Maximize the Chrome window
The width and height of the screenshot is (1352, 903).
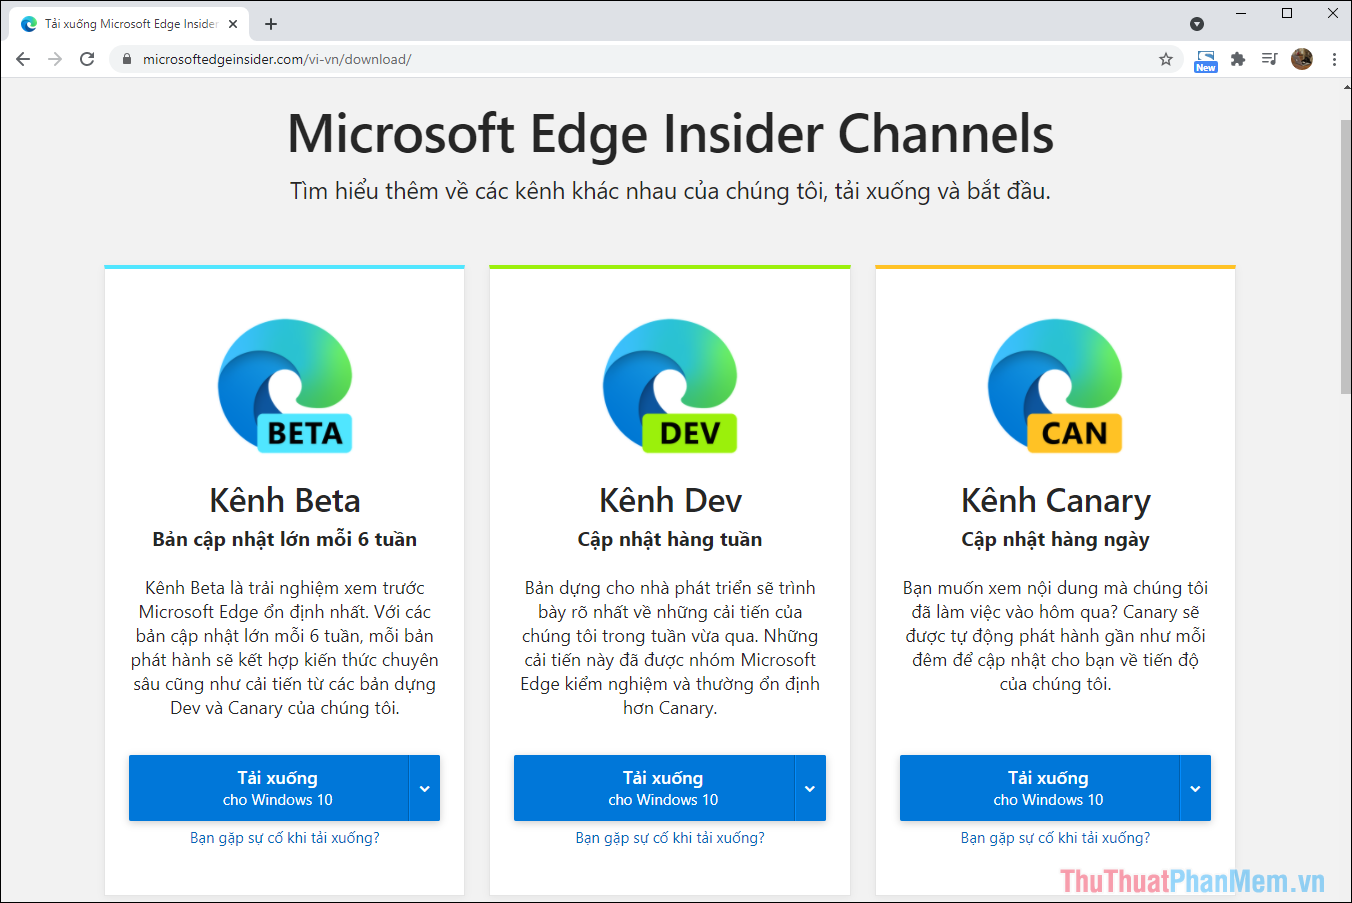coord(1287,13)
